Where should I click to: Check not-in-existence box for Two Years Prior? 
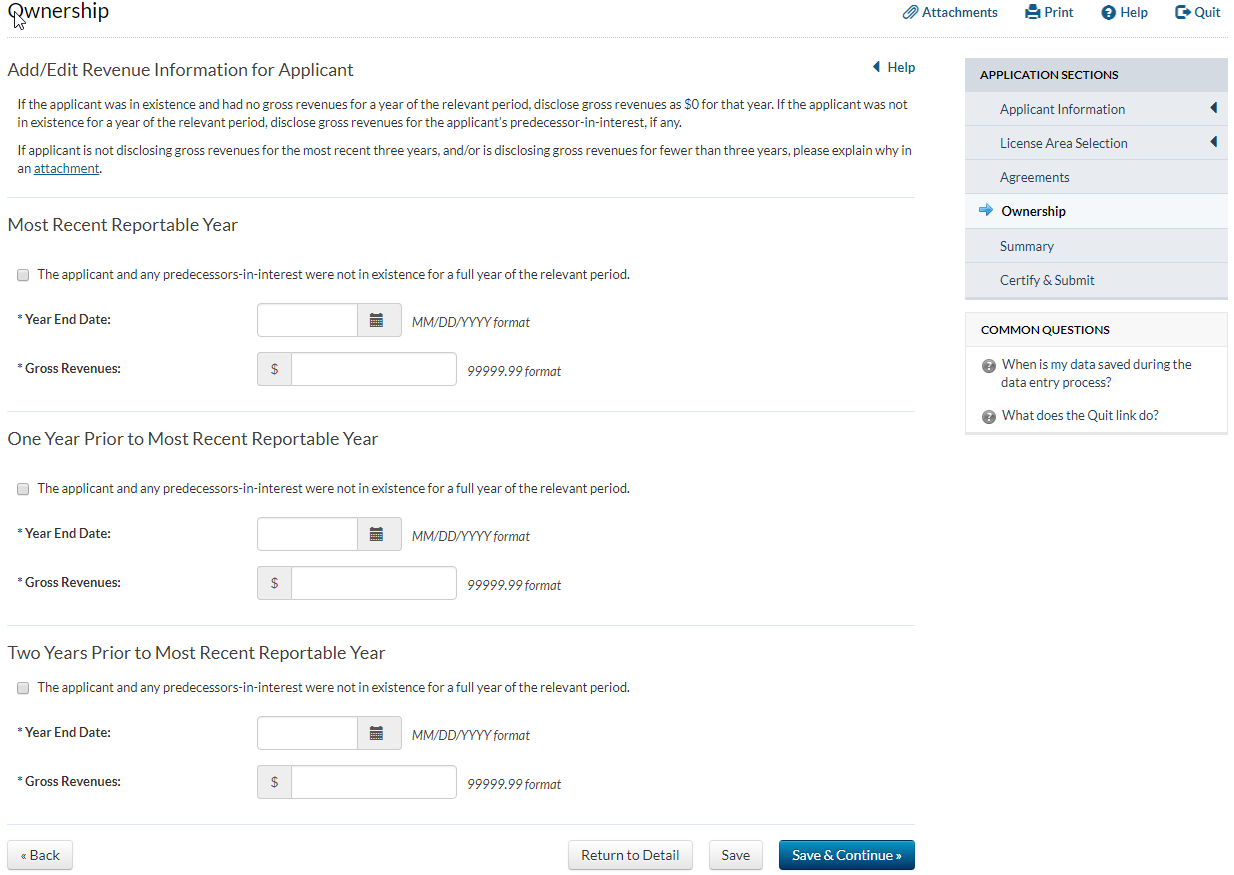click(x=23, y=689)
